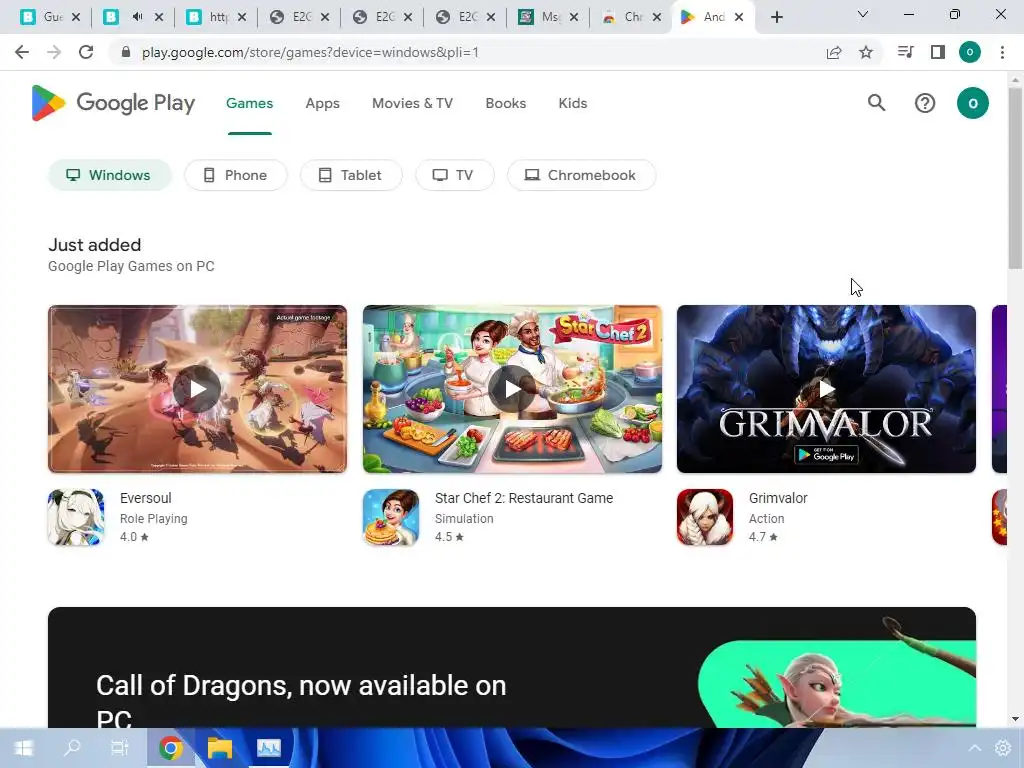Reload the page

pos(86,52)
